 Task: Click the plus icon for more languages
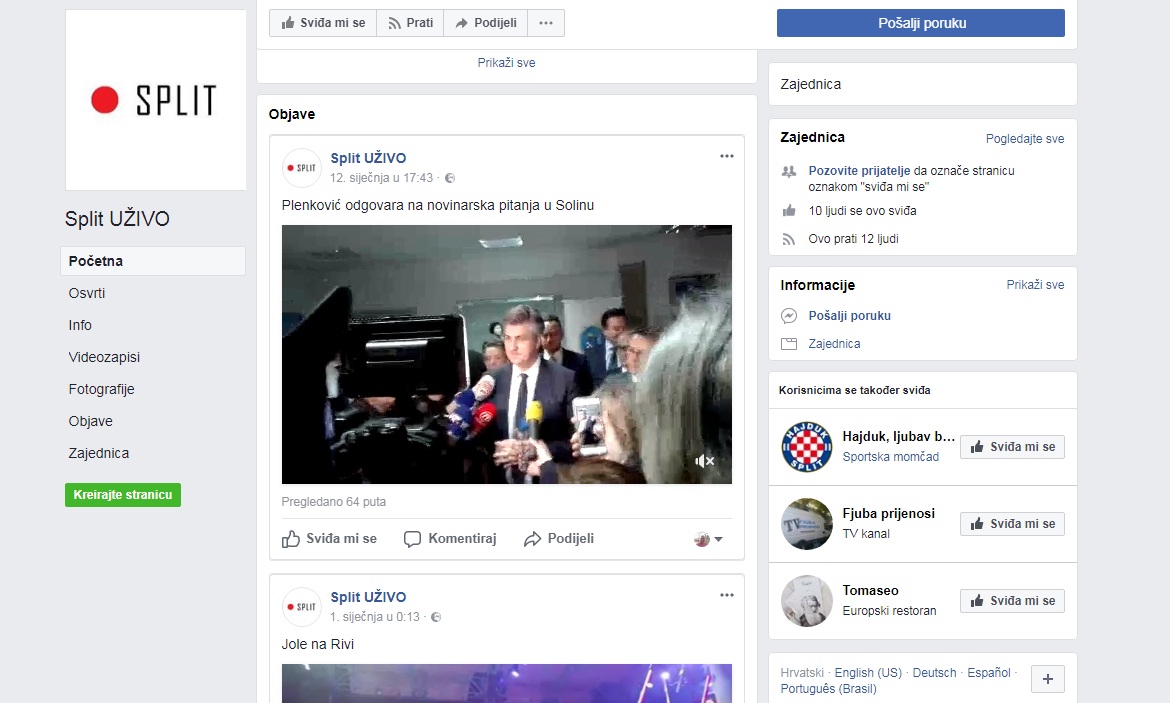(1047, 679)
